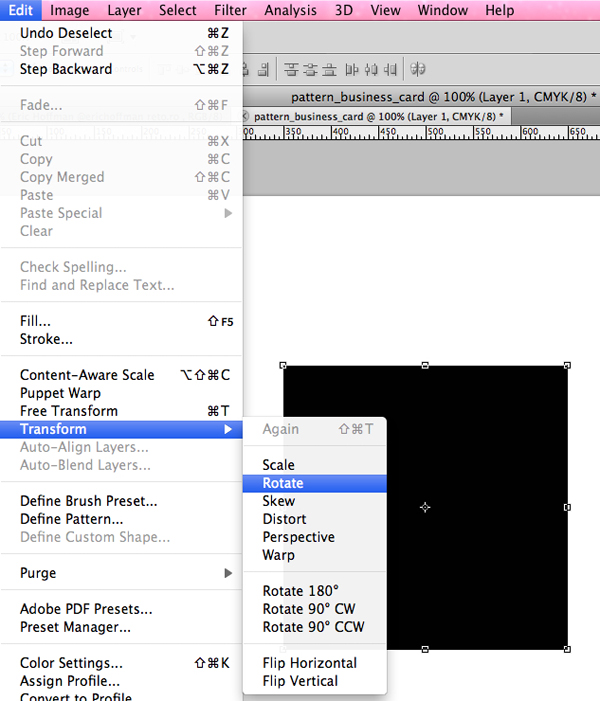Open Color Settings...
This screenshot has width=600, height=701.
point(121,663)
